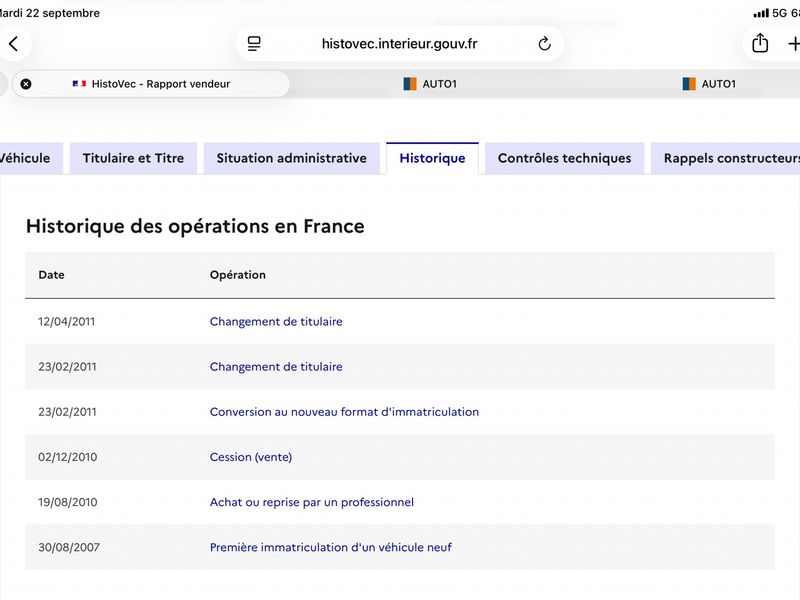Image resolution: width=800 pixels, height=600 pixels.
Task: Open the reader view icon in address bar
Action: (254, 44)
